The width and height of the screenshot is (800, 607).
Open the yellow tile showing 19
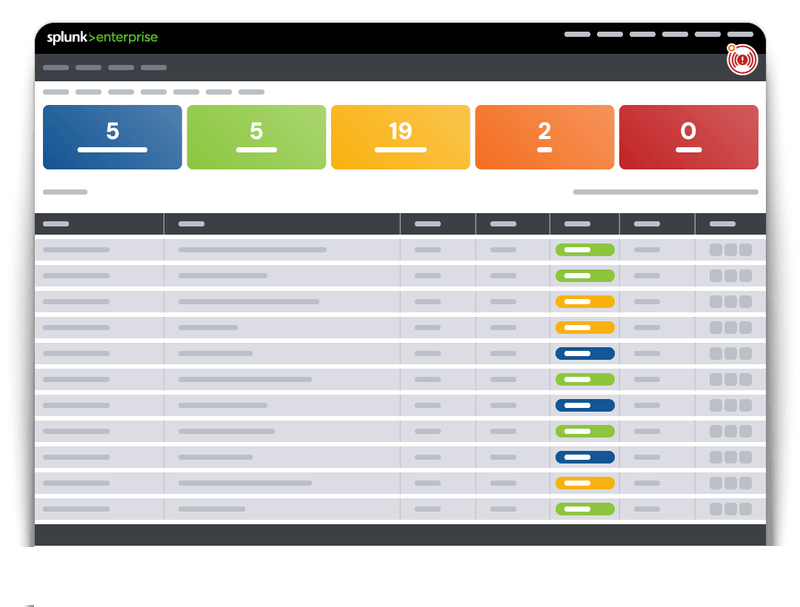click(400, 137)
